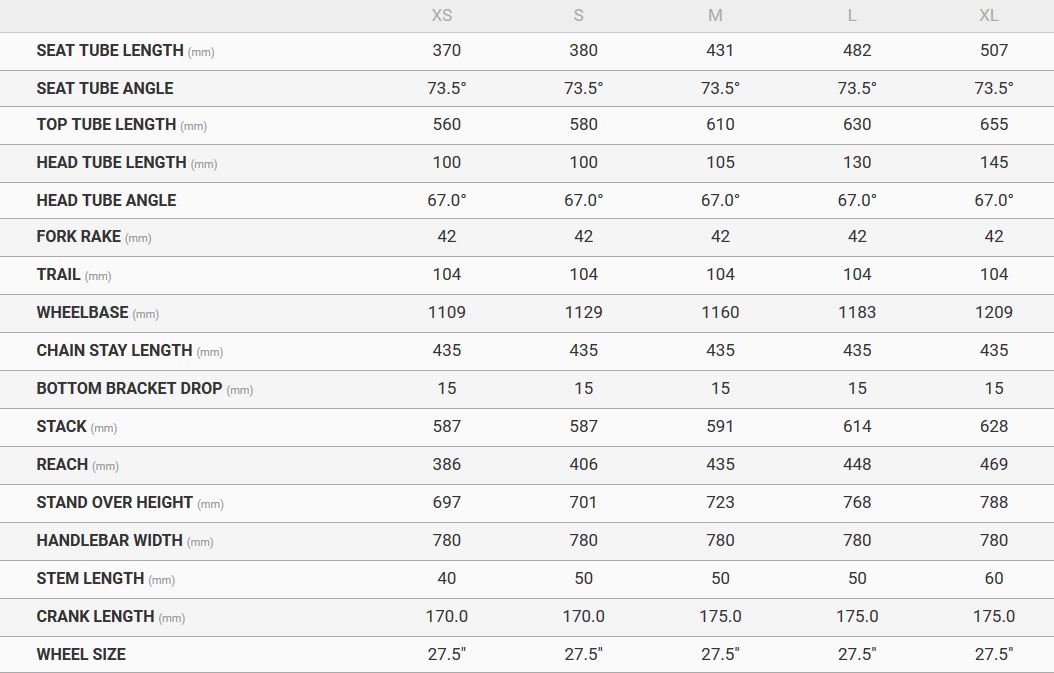1054x673 pixels.
Task: Select the S size column header
Action: 579,15
